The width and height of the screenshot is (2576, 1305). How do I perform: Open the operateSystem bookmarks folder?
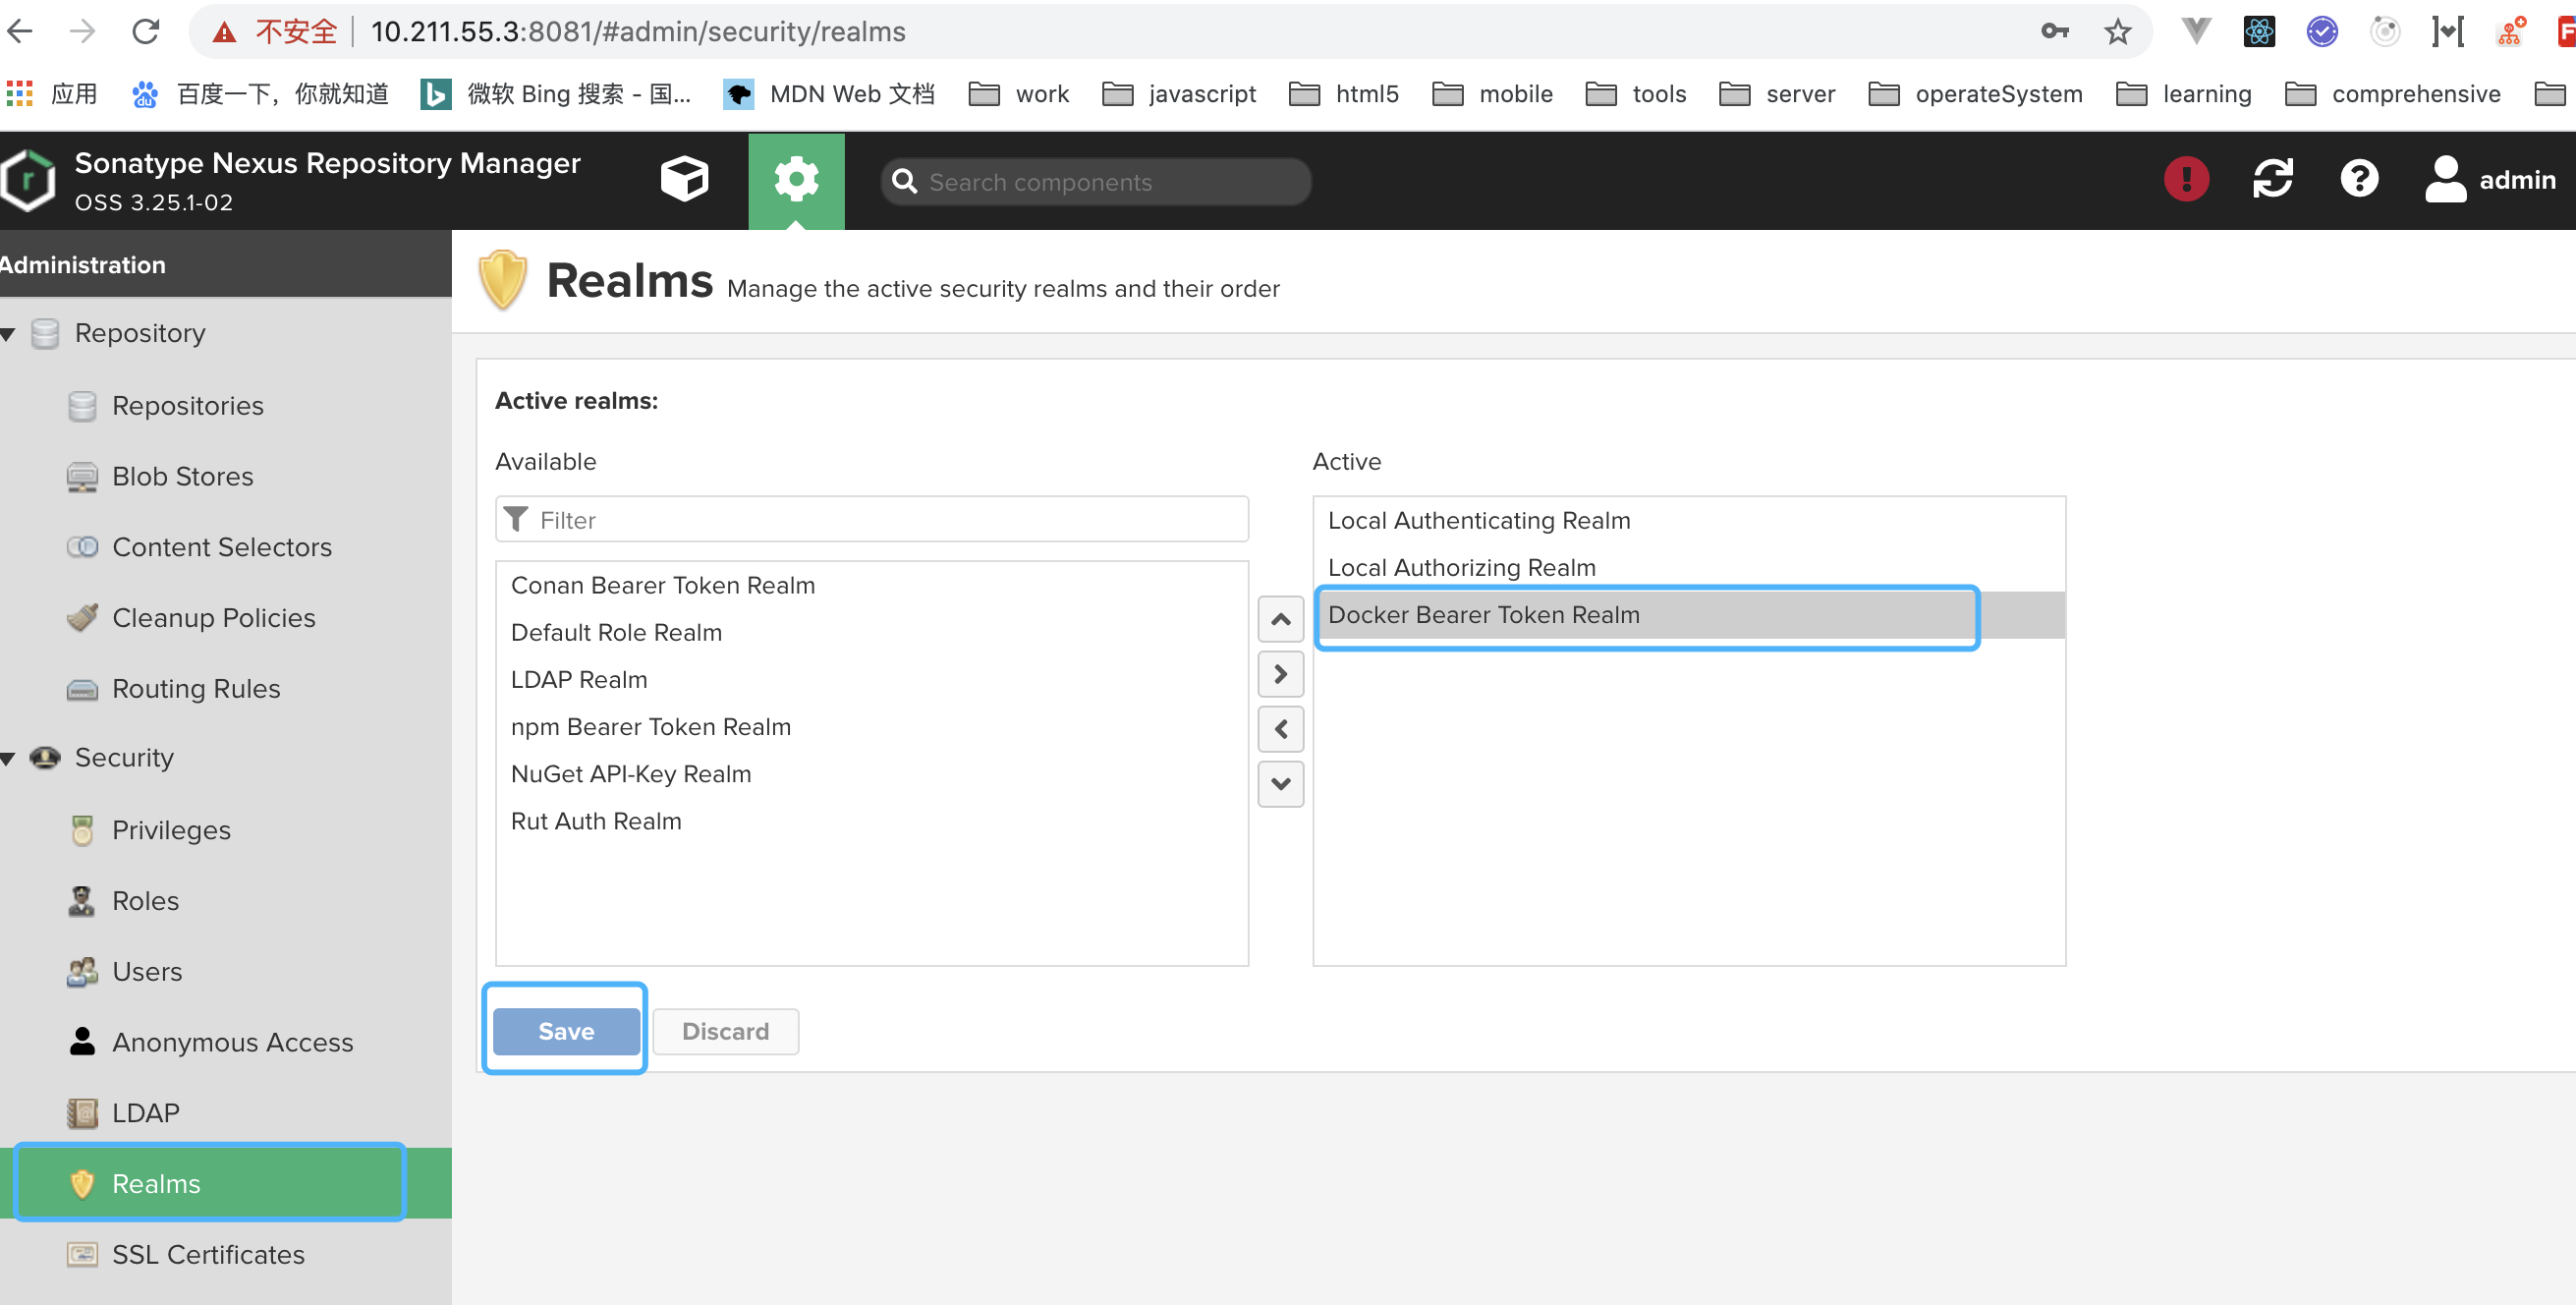pyautogui.click(x=1975, y=94)
